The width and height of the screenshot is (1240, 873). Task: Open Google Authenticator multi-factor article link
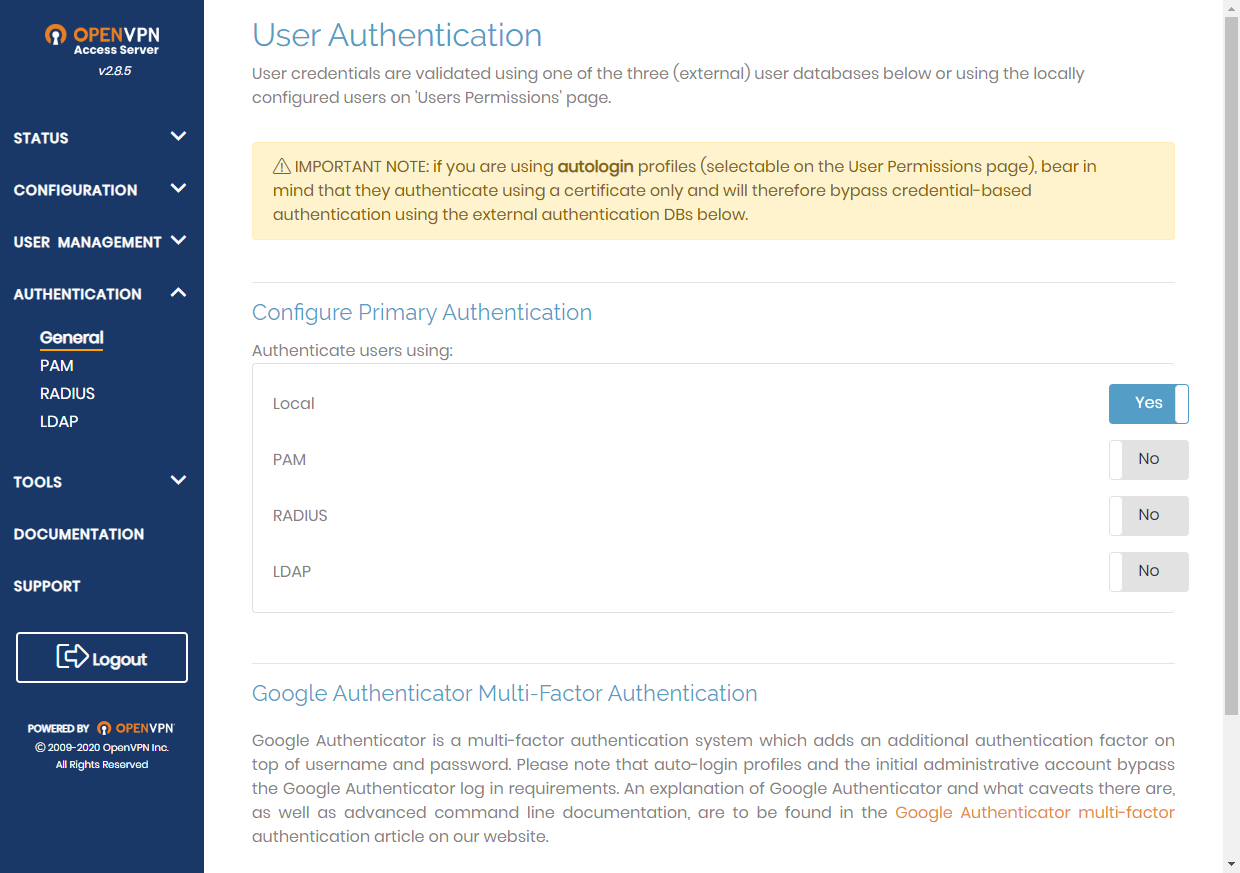coord(1035,813)
